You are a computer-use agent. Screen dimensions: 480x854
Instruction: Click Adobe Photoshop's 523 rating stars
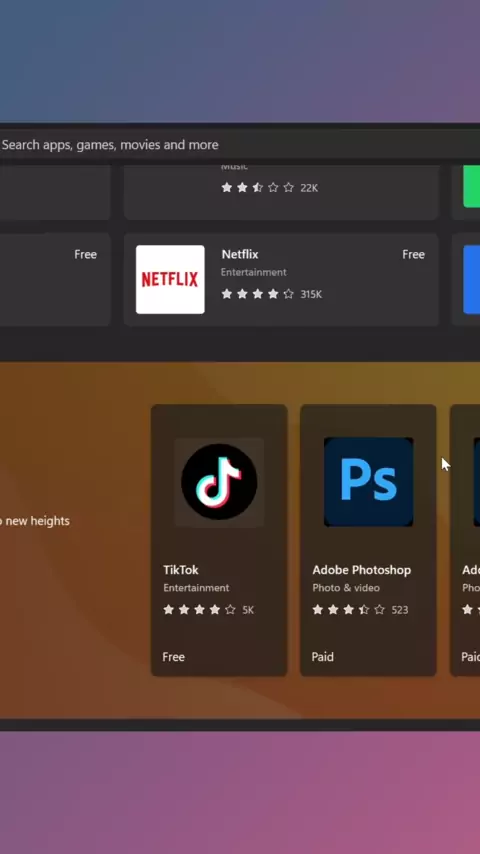(x=360, y=610)
